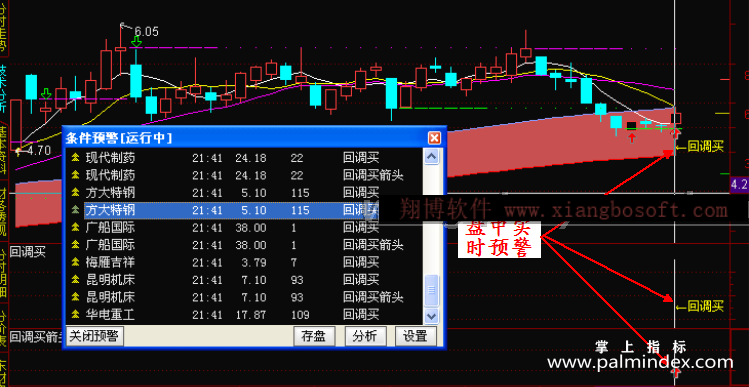Open the 设置 settings button
The width and height of the screenshot is (749, 387).
click(416, 336)
